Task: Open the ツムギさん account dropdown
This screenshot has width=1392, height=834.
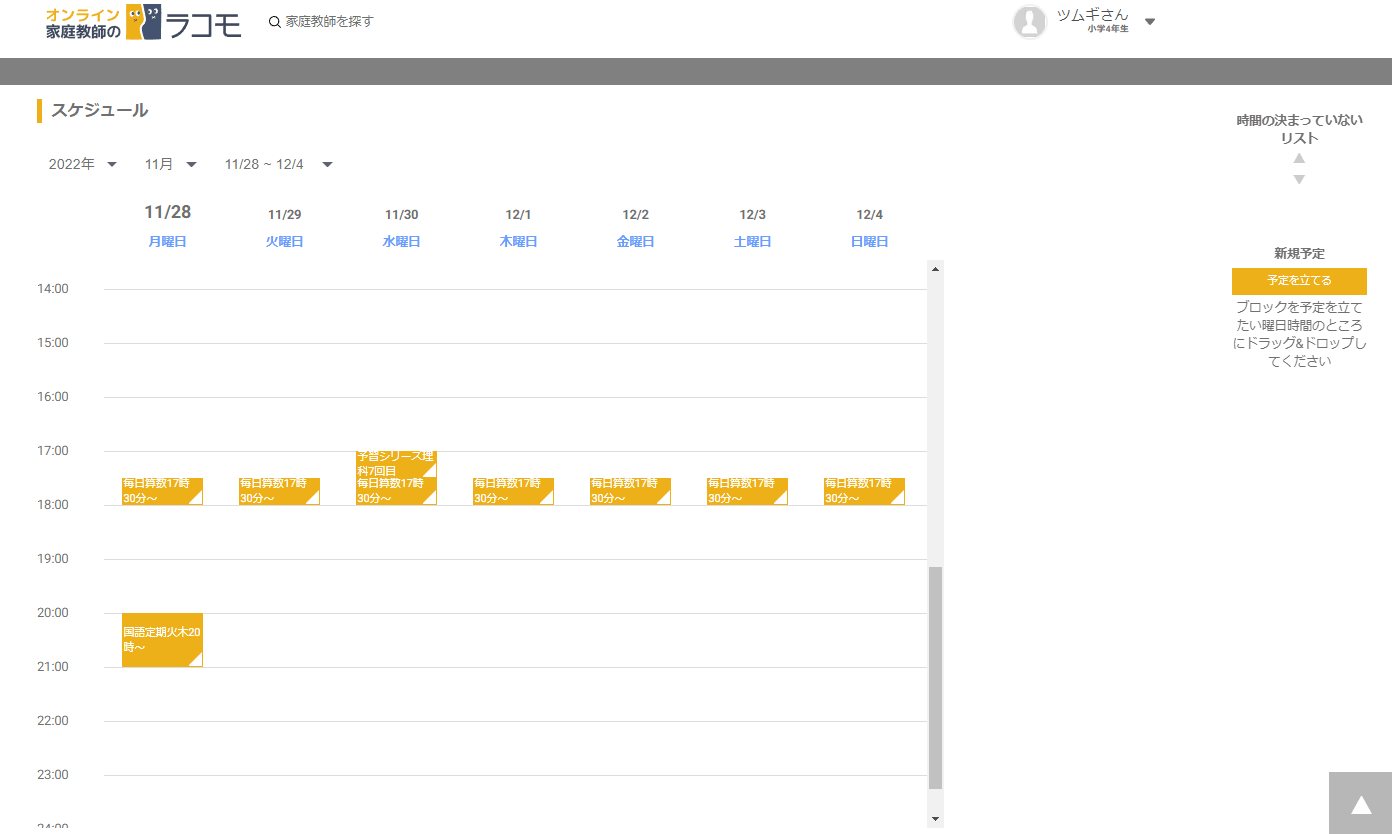Action: tap(1150, 22)
